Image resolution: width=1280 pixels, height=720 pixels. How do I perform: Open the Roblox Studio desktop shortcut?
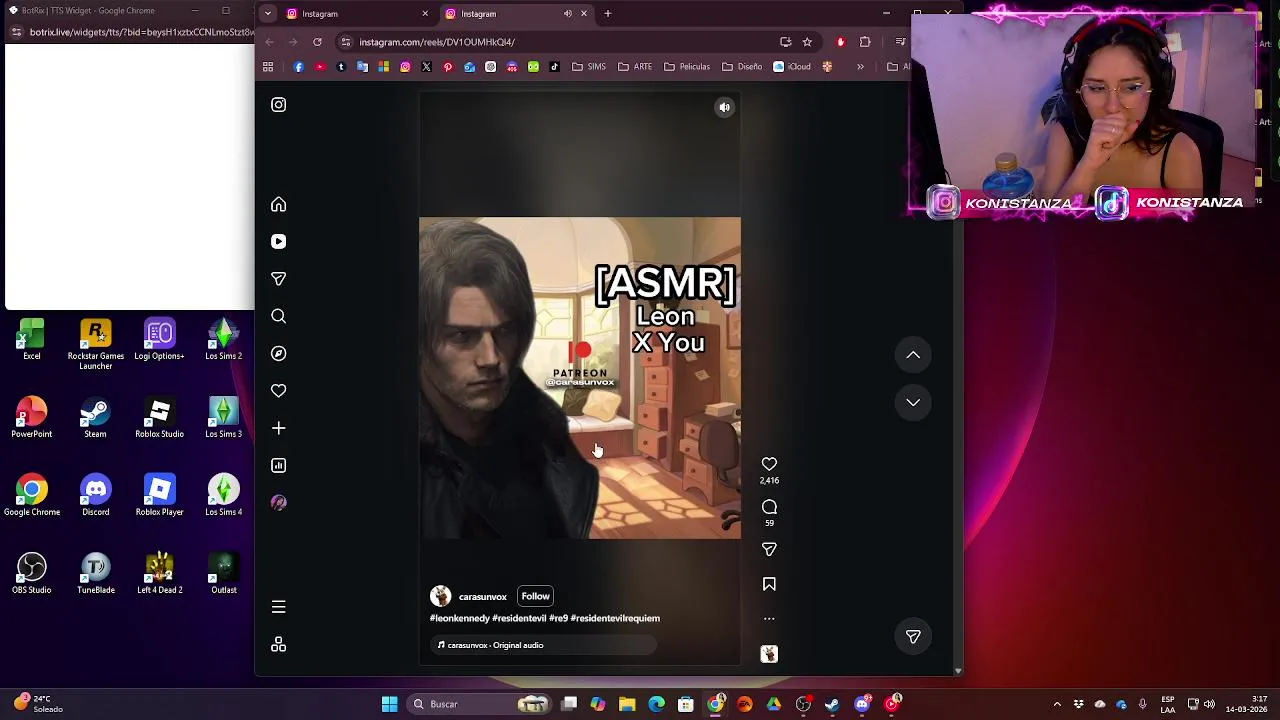tap(159, 418)
